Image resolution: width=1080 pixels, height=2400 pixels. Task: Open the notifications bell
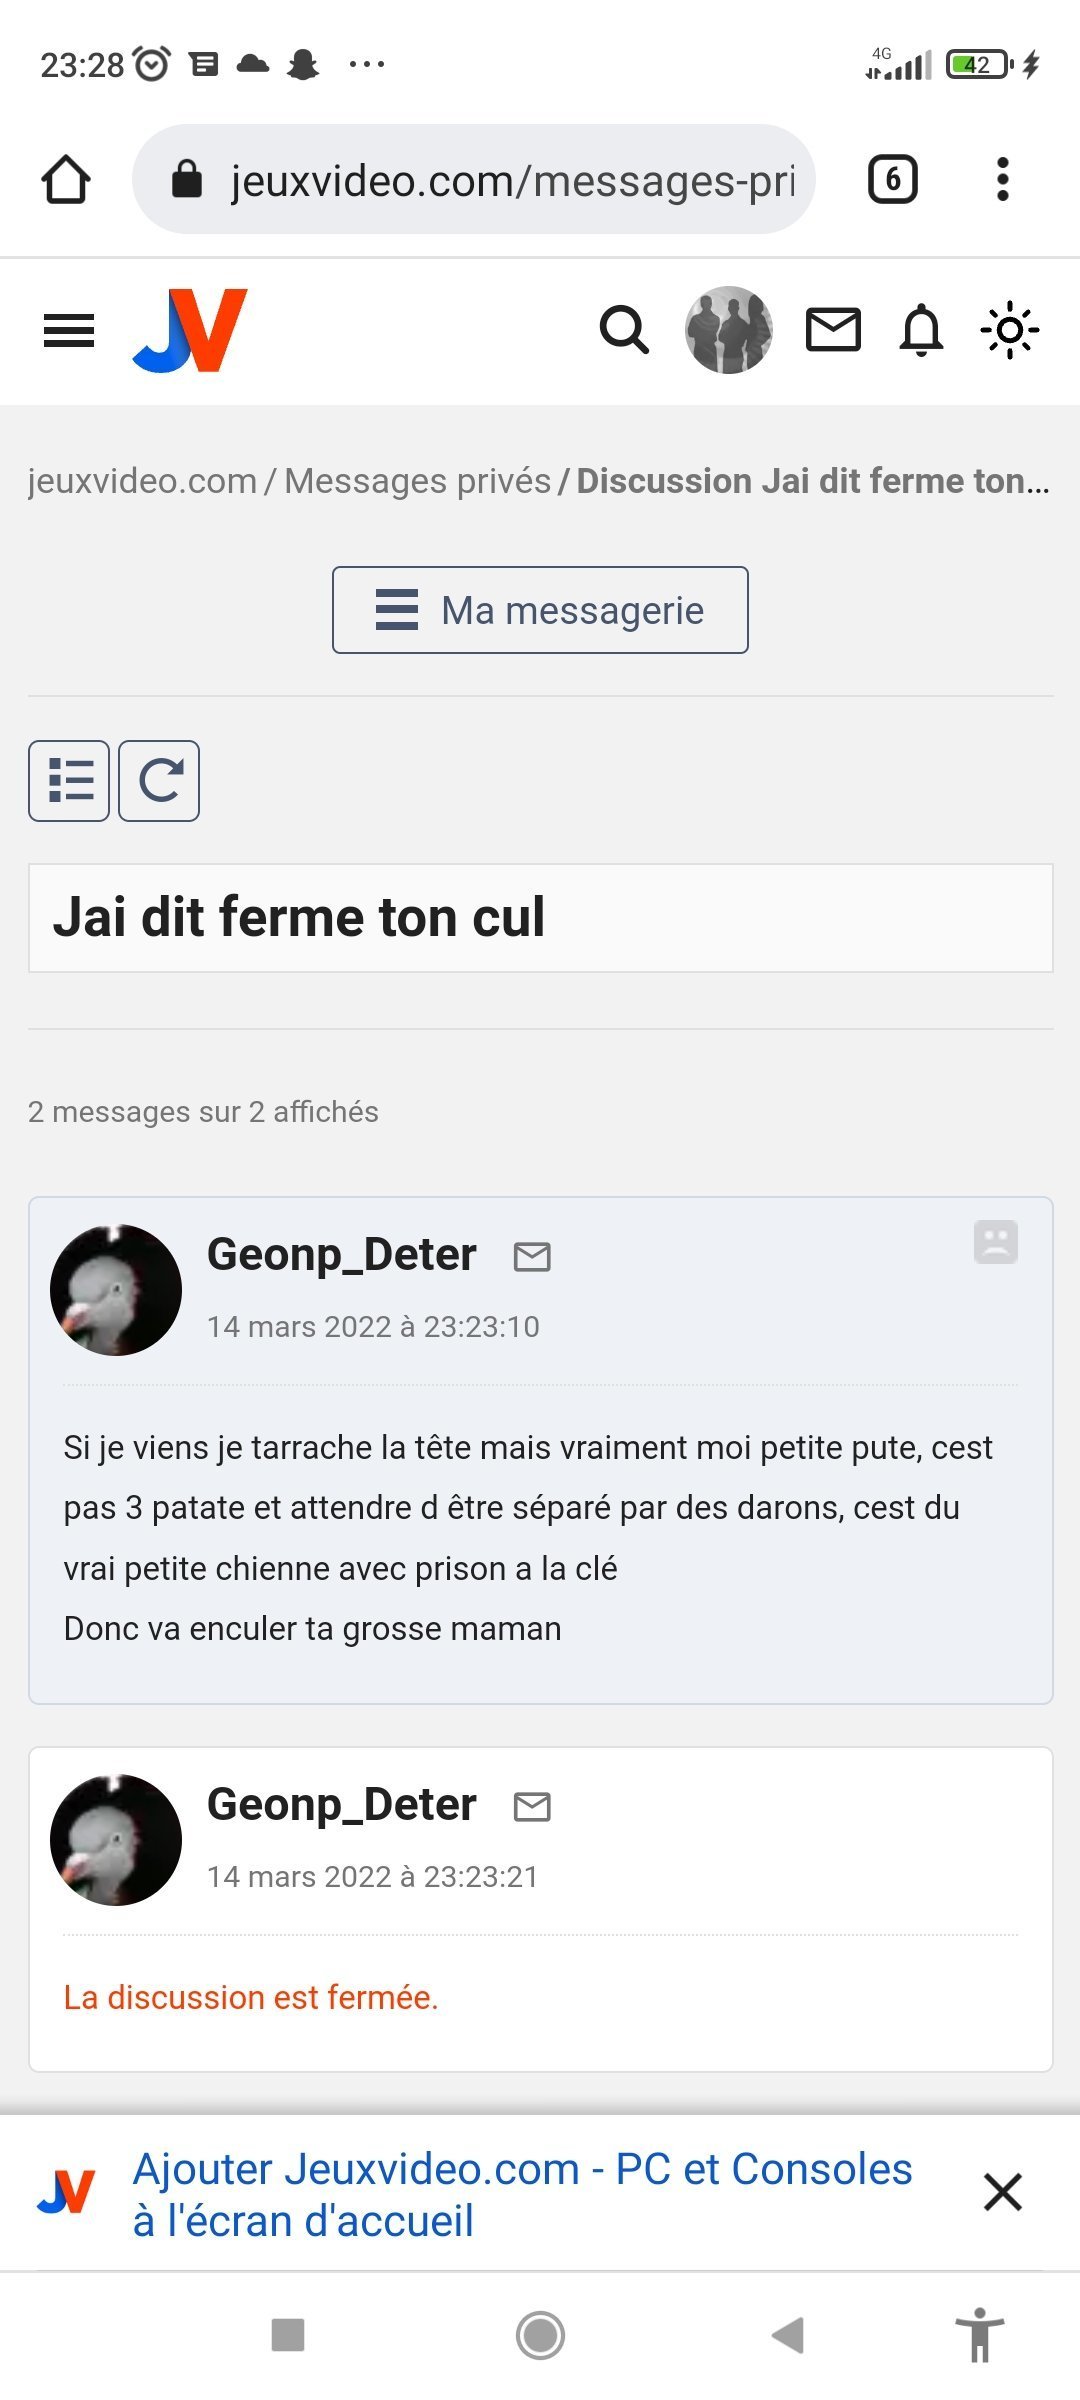pyautogui.click(x=921, y=330)
